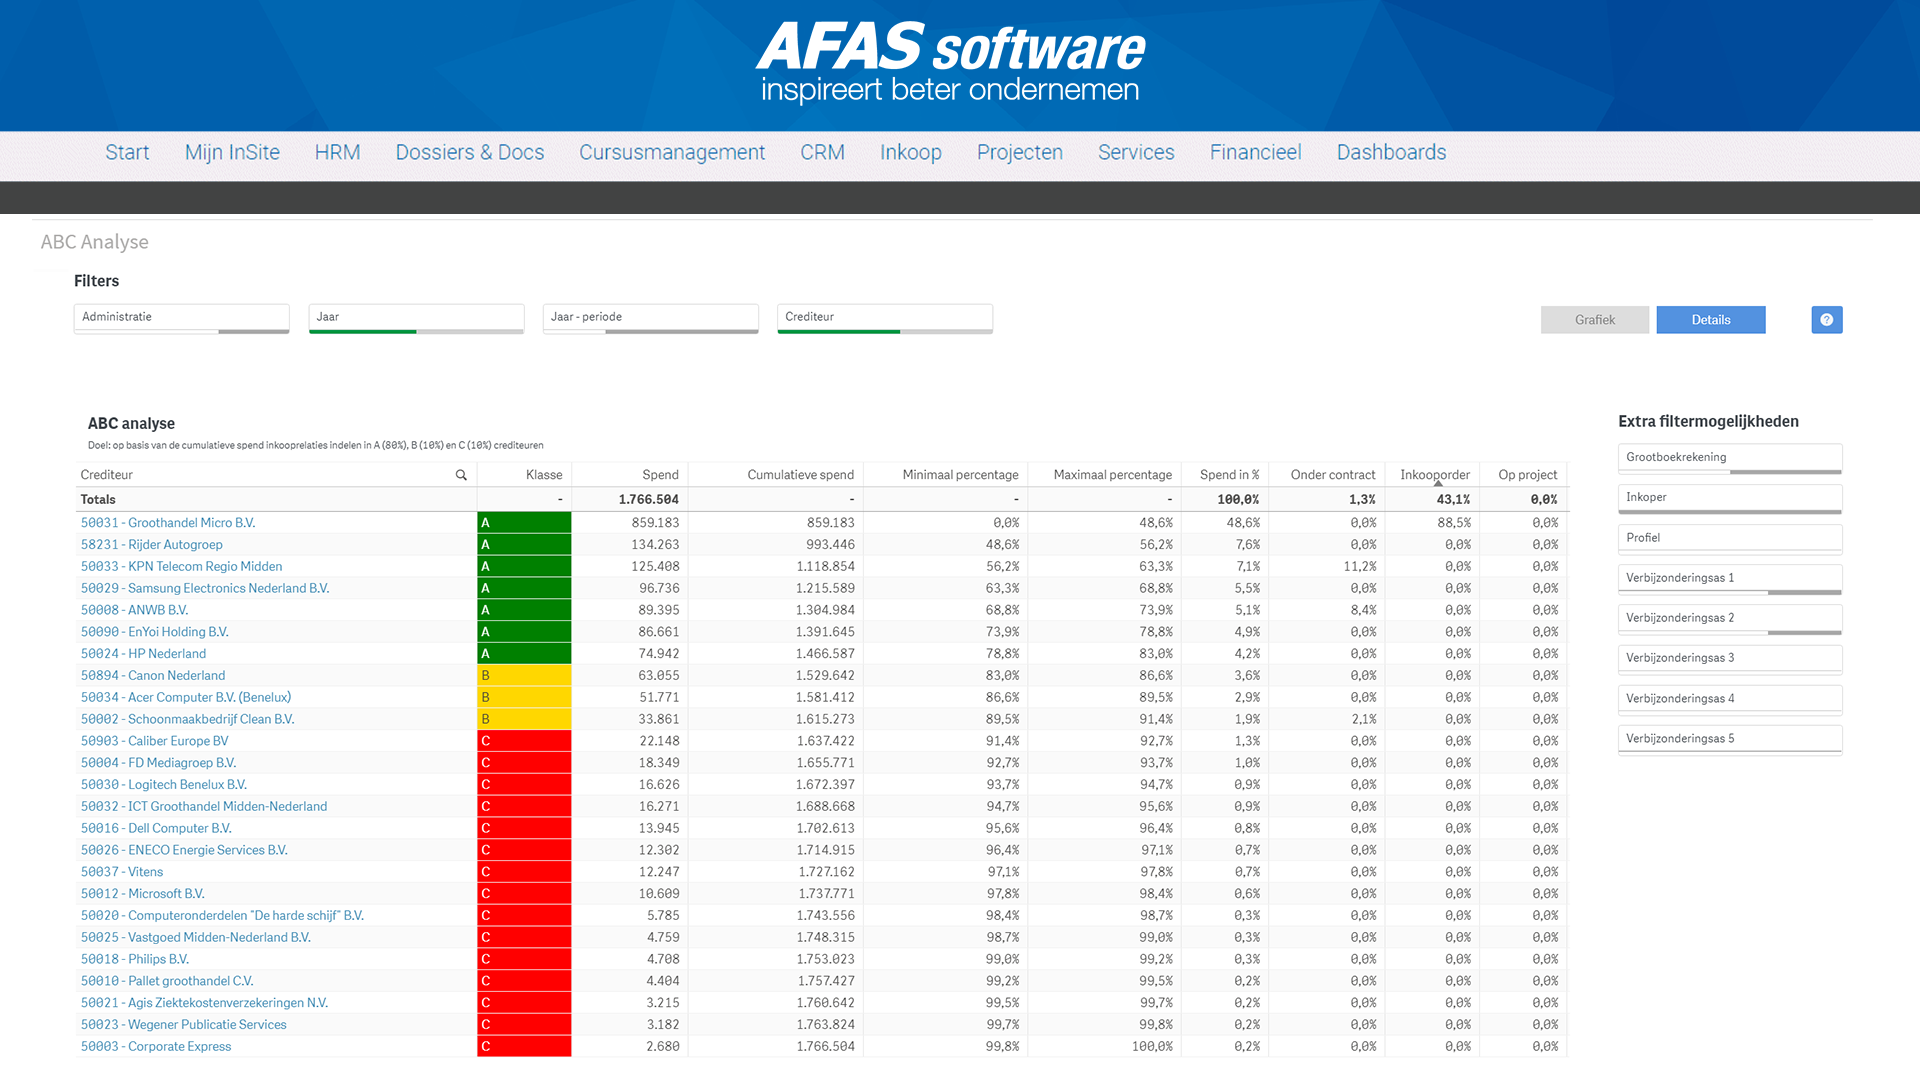Select creditor 50008 - ANWB B.V.
1920x1080 pixels.
tap(135, 610)
